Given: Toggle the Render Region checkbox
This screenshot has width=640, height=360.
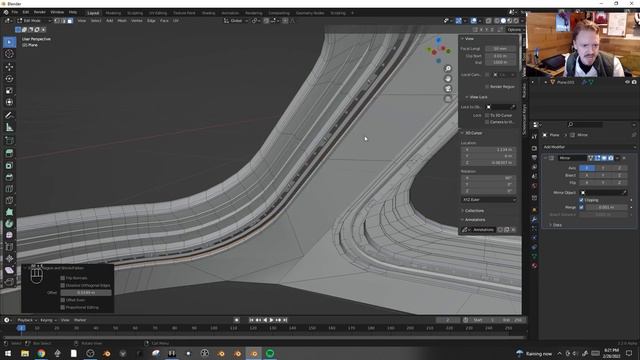Looking at the screenshot, I should (x=487, y=87).
